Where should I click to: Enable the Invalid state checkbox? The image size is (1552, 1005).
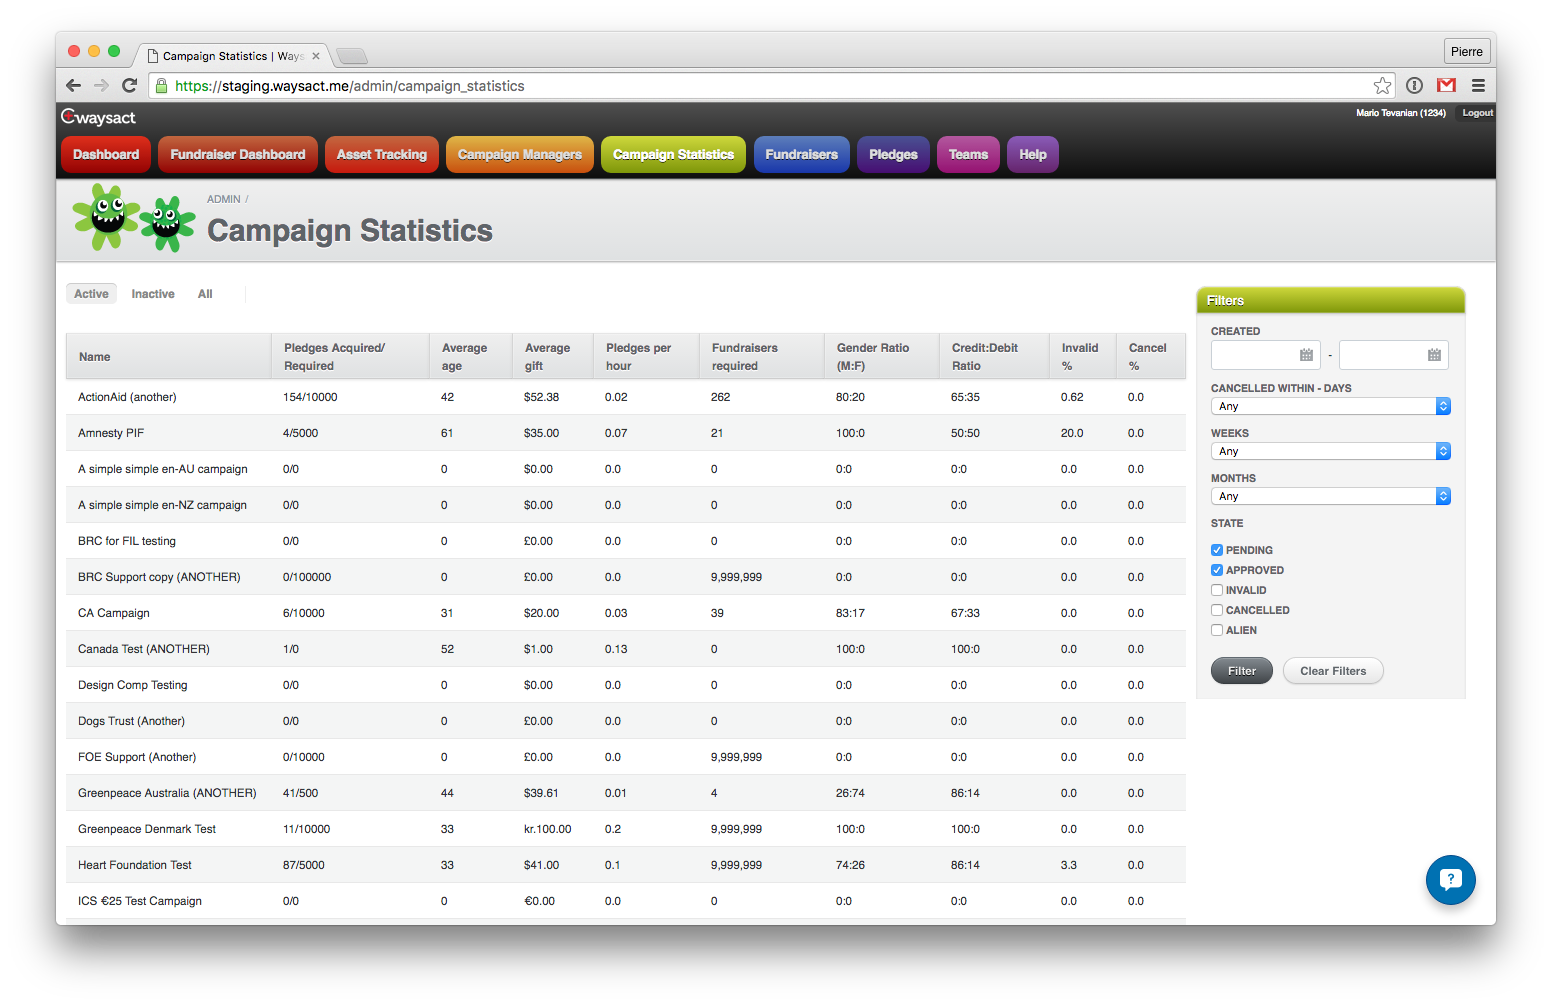(x=1217, y=590)
